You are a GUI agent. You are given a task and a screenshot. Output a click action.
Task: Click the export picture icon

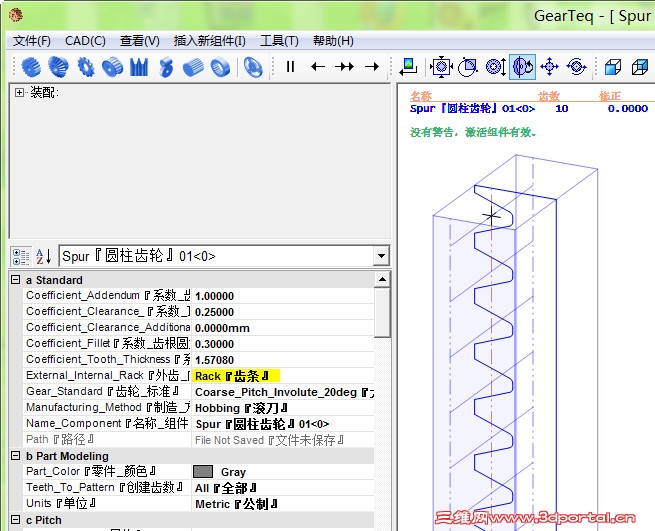pos(408,67)
